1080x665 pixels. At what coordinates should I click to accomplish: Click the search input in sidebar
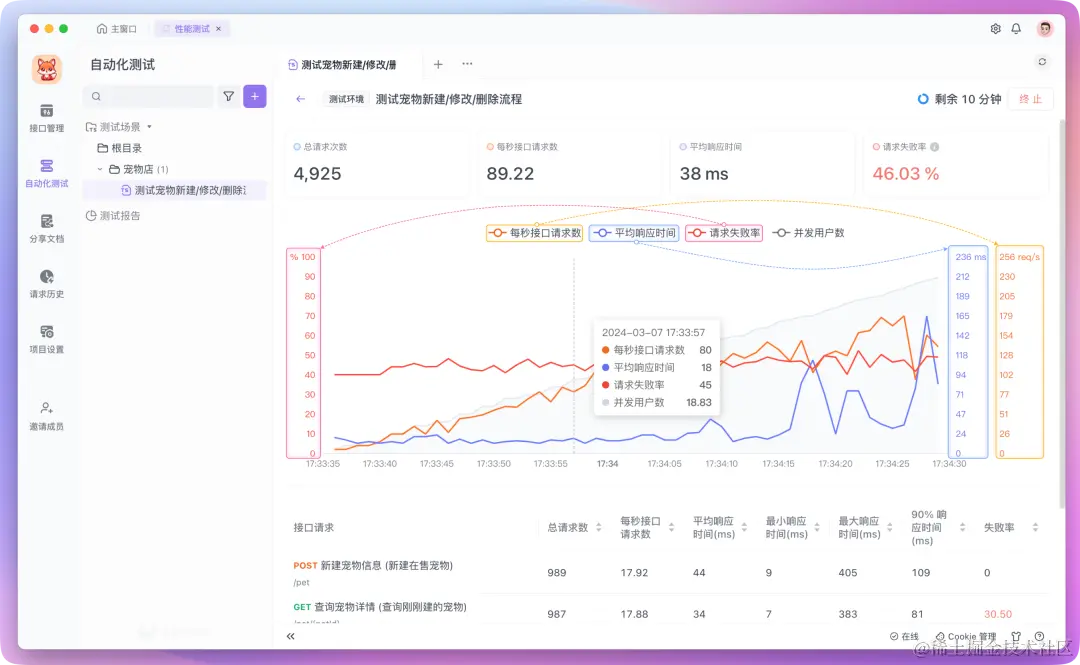(148, 96)
